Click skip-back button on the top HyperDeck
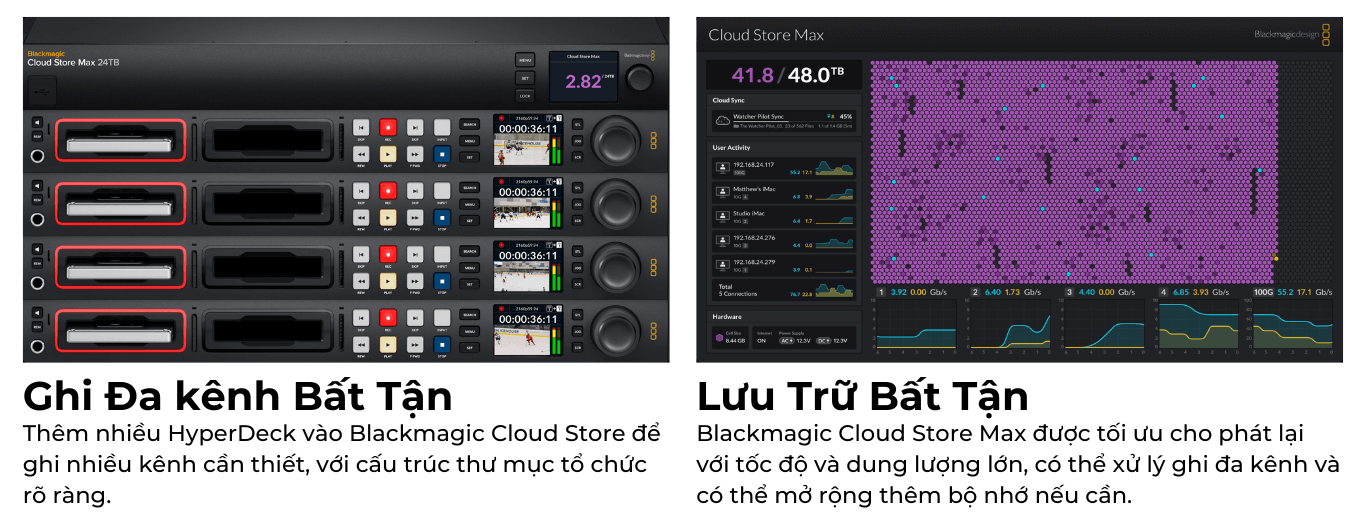 (x=361, y=127)
